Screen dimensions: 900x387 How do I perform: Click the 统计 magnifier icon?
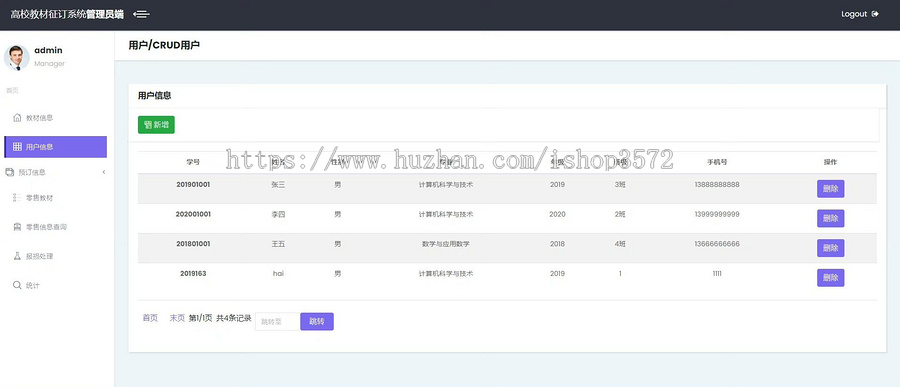click(x=17, y=285)
